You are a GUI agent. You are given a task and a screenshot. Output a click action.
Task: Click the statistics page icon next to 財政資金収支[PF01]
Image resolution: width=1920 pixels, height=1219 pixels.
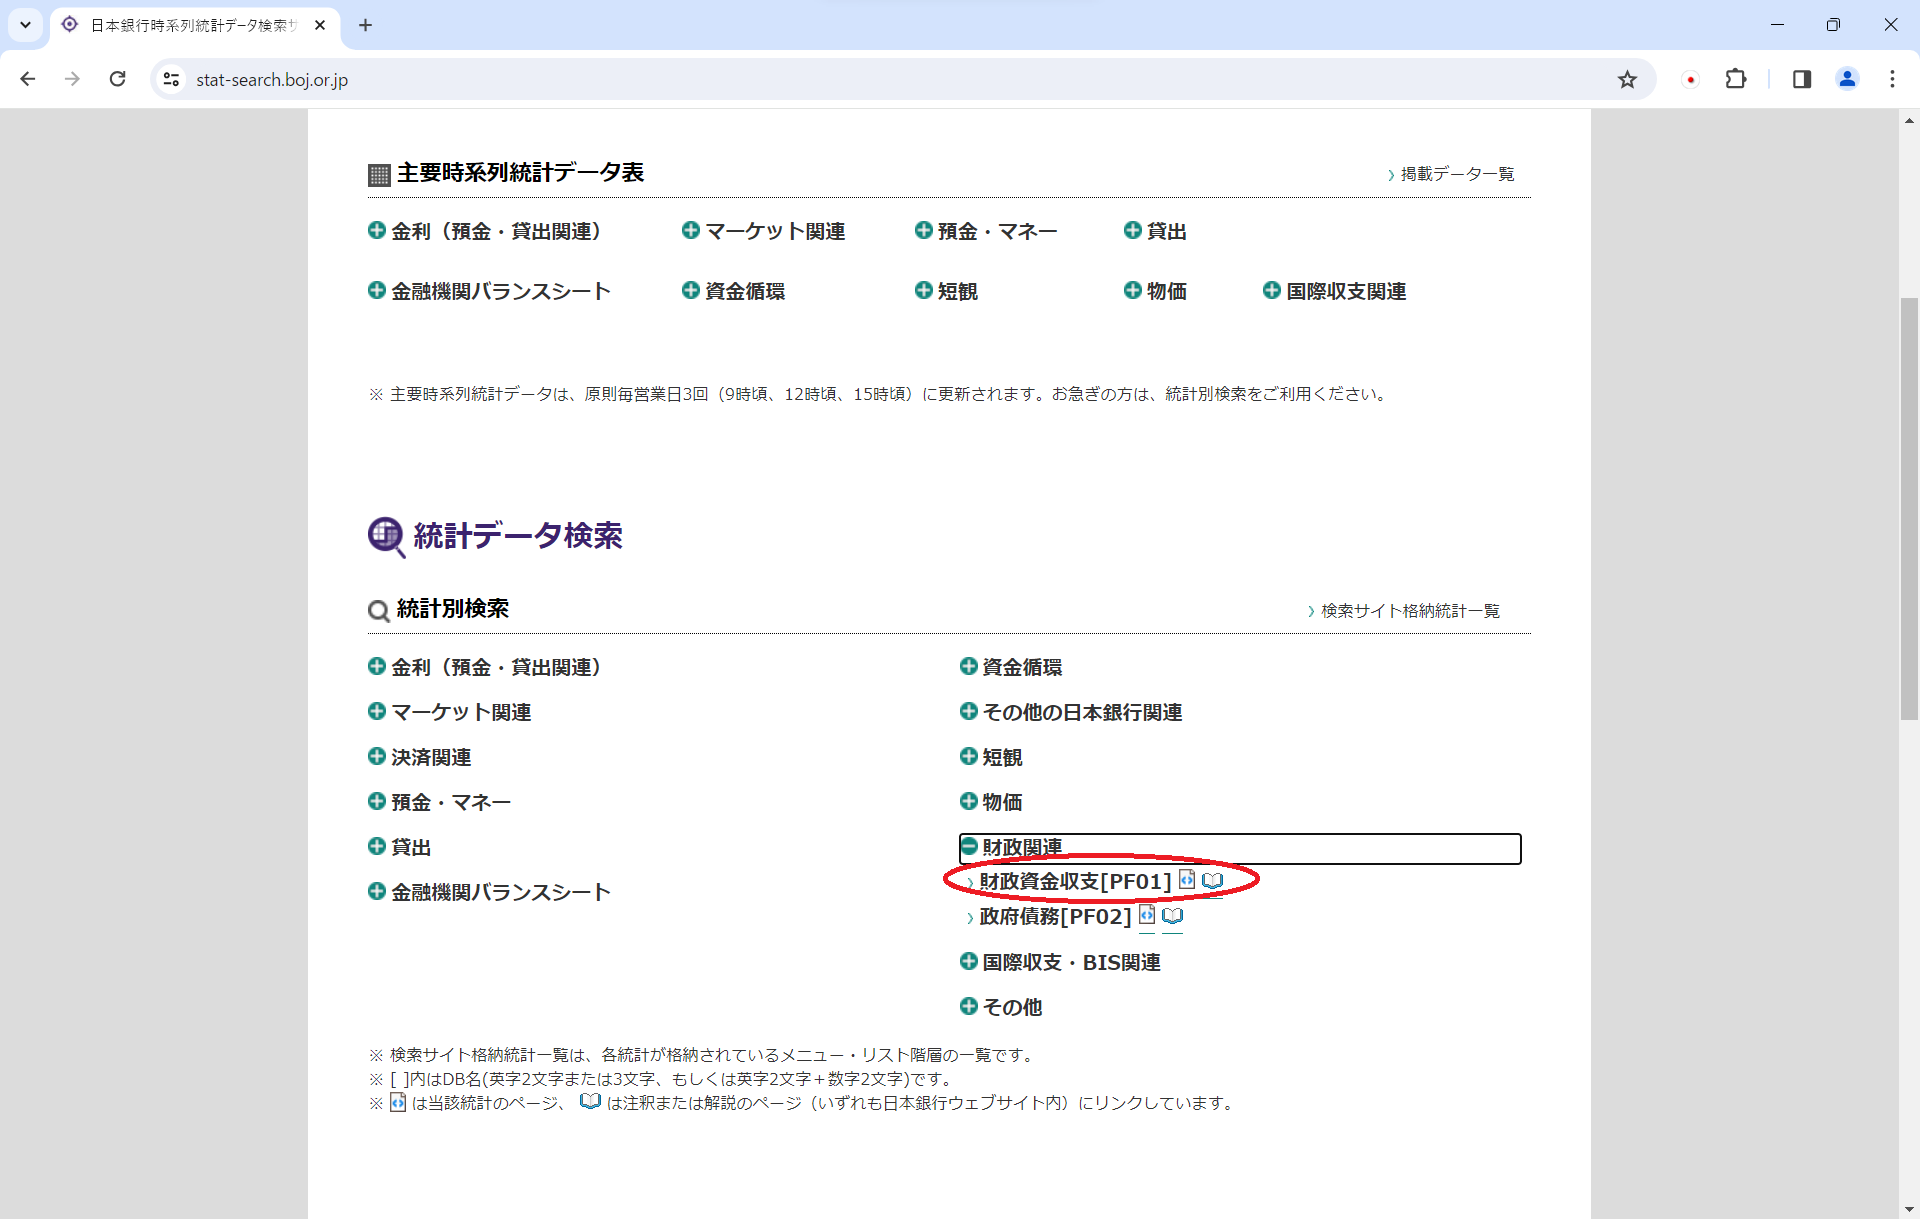[x=1186, y=880]
